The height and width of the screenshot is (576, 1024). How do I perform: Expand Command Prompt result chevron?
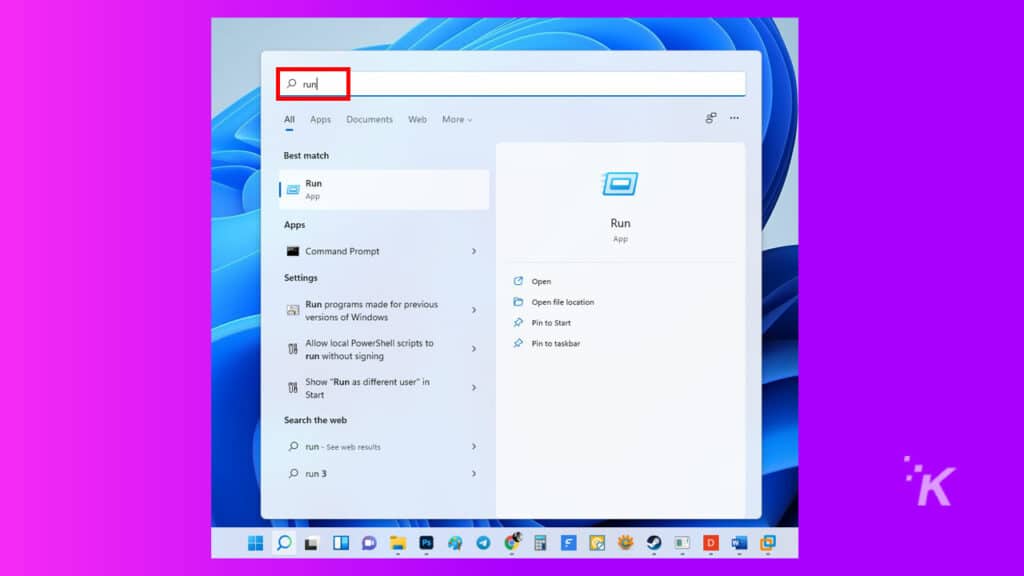(x=474, y=251)
